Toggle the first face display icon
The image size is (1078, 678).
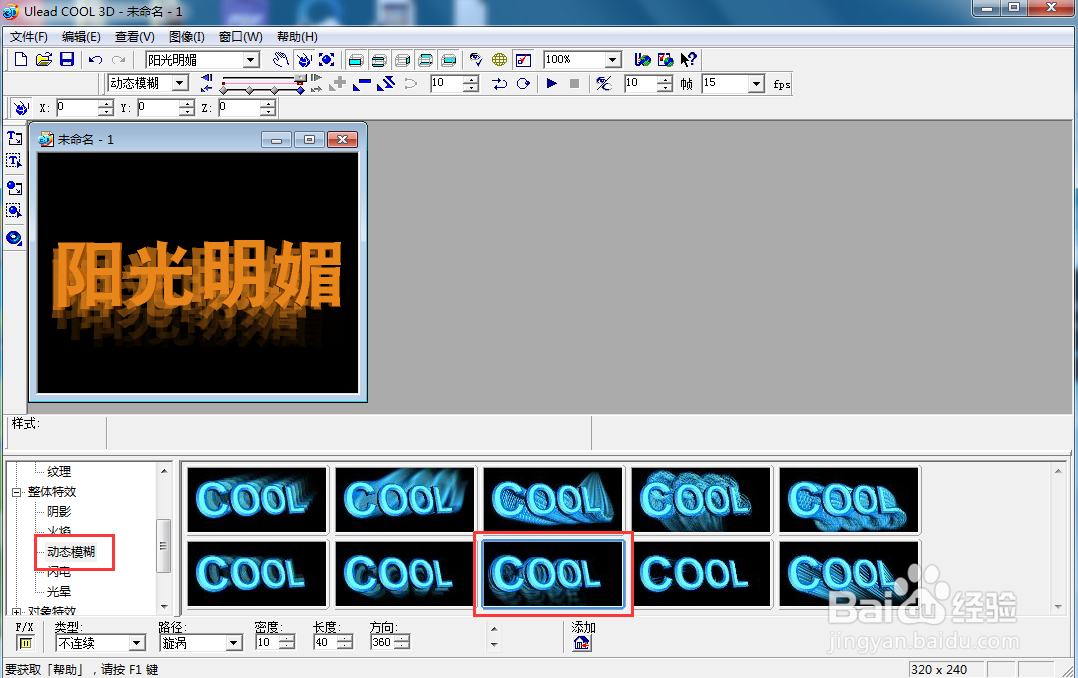pos(355,61)
